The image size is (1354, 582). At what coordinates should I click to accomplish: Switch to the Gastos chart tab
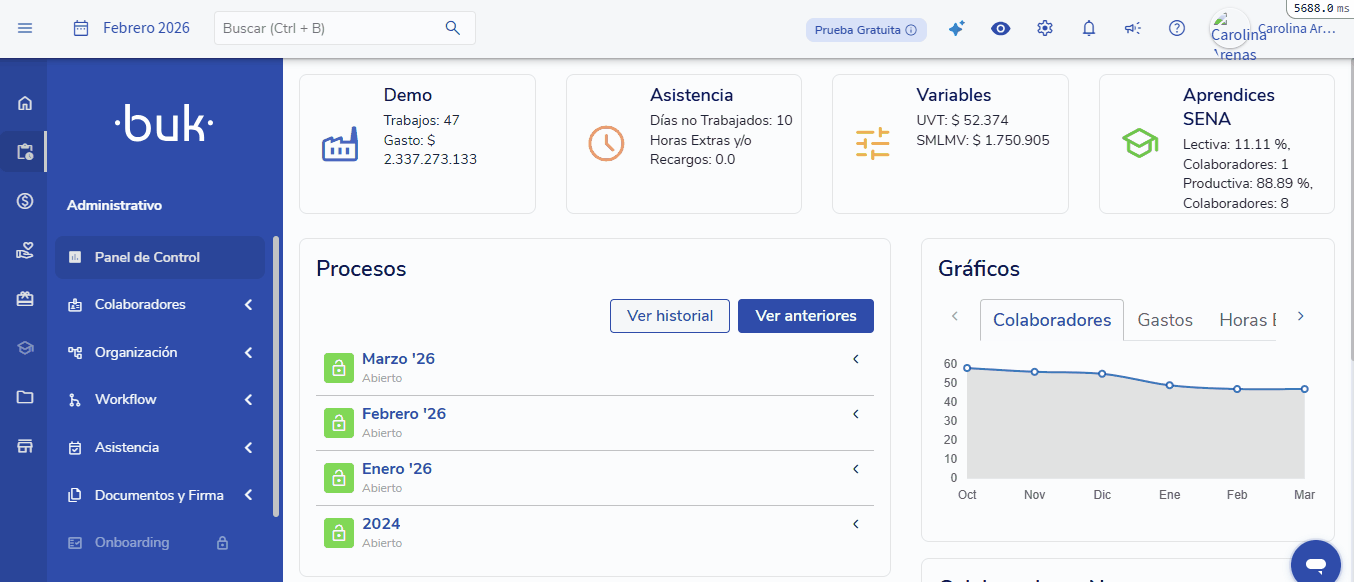pyautogui.click(x=1165, y=320)
